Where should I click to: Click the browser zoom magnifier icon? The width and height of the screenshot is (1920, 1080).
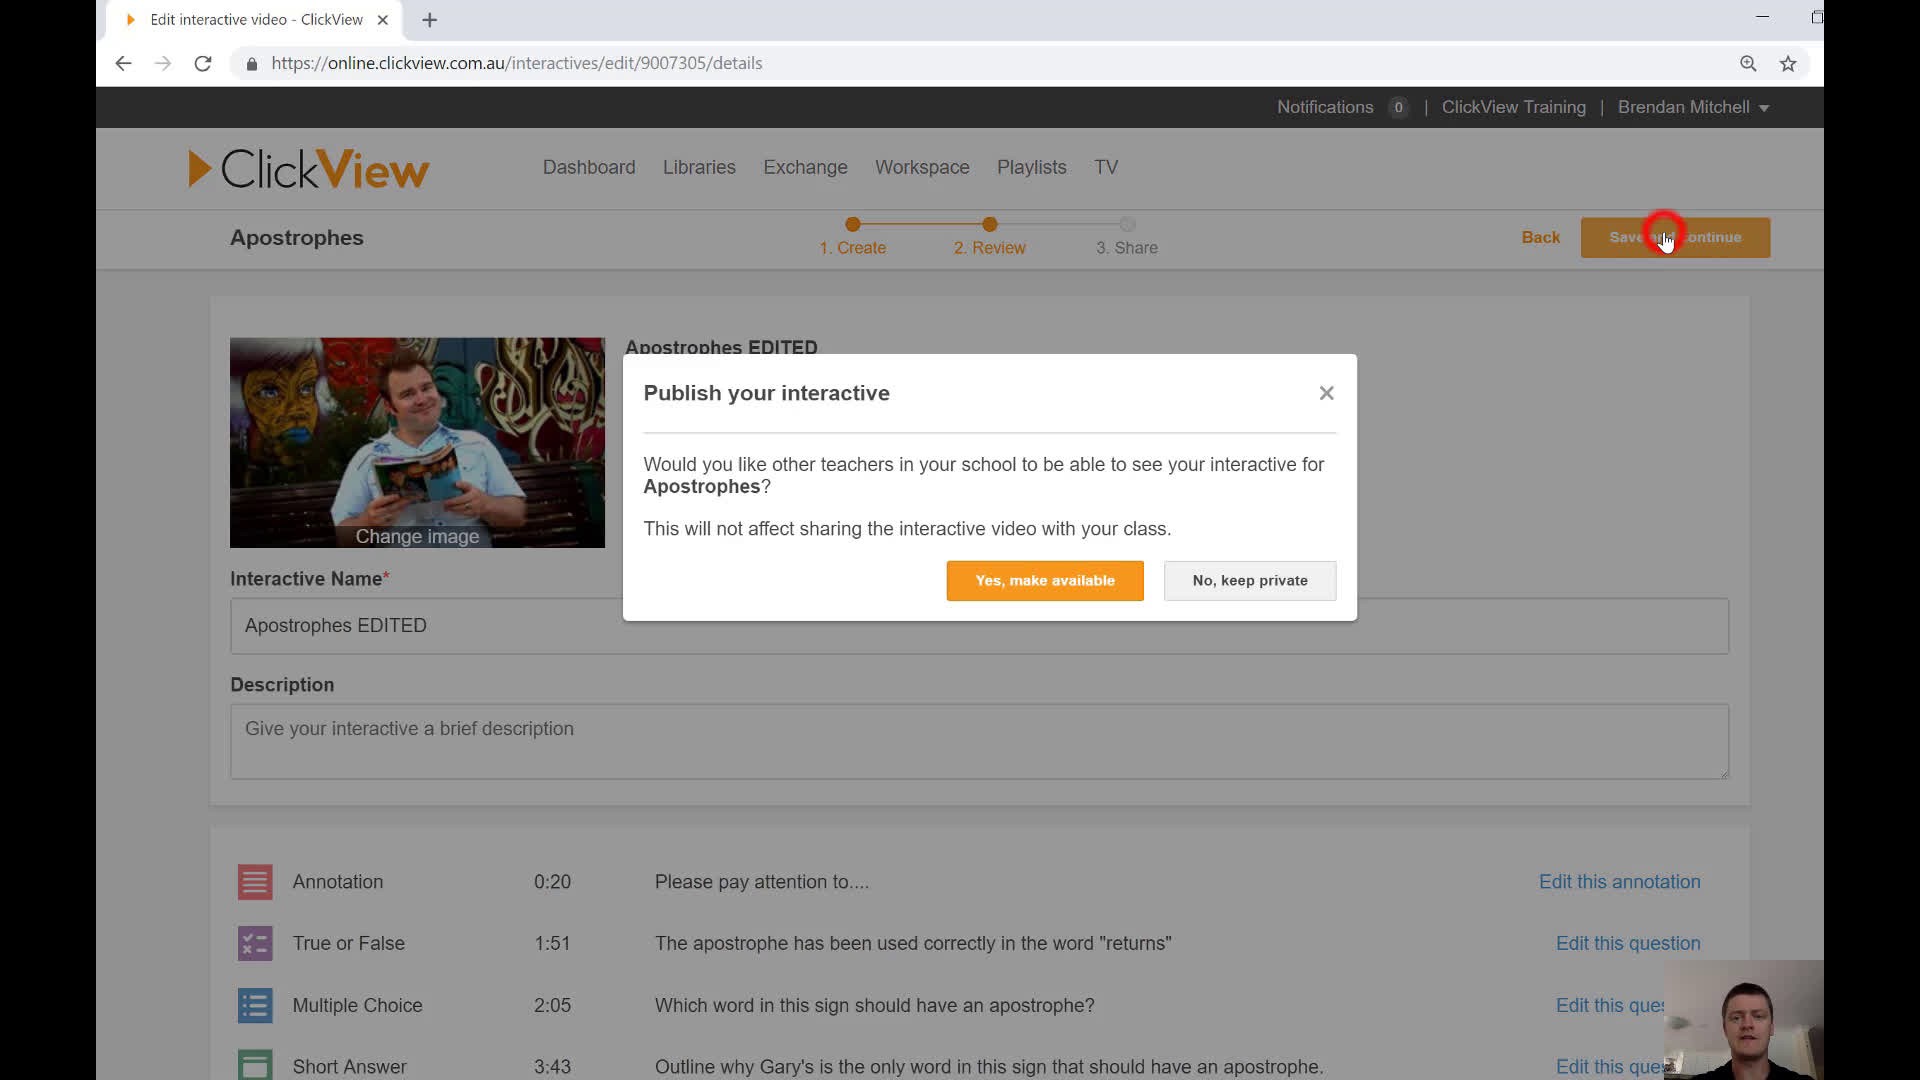click(x=1748, y=63)
